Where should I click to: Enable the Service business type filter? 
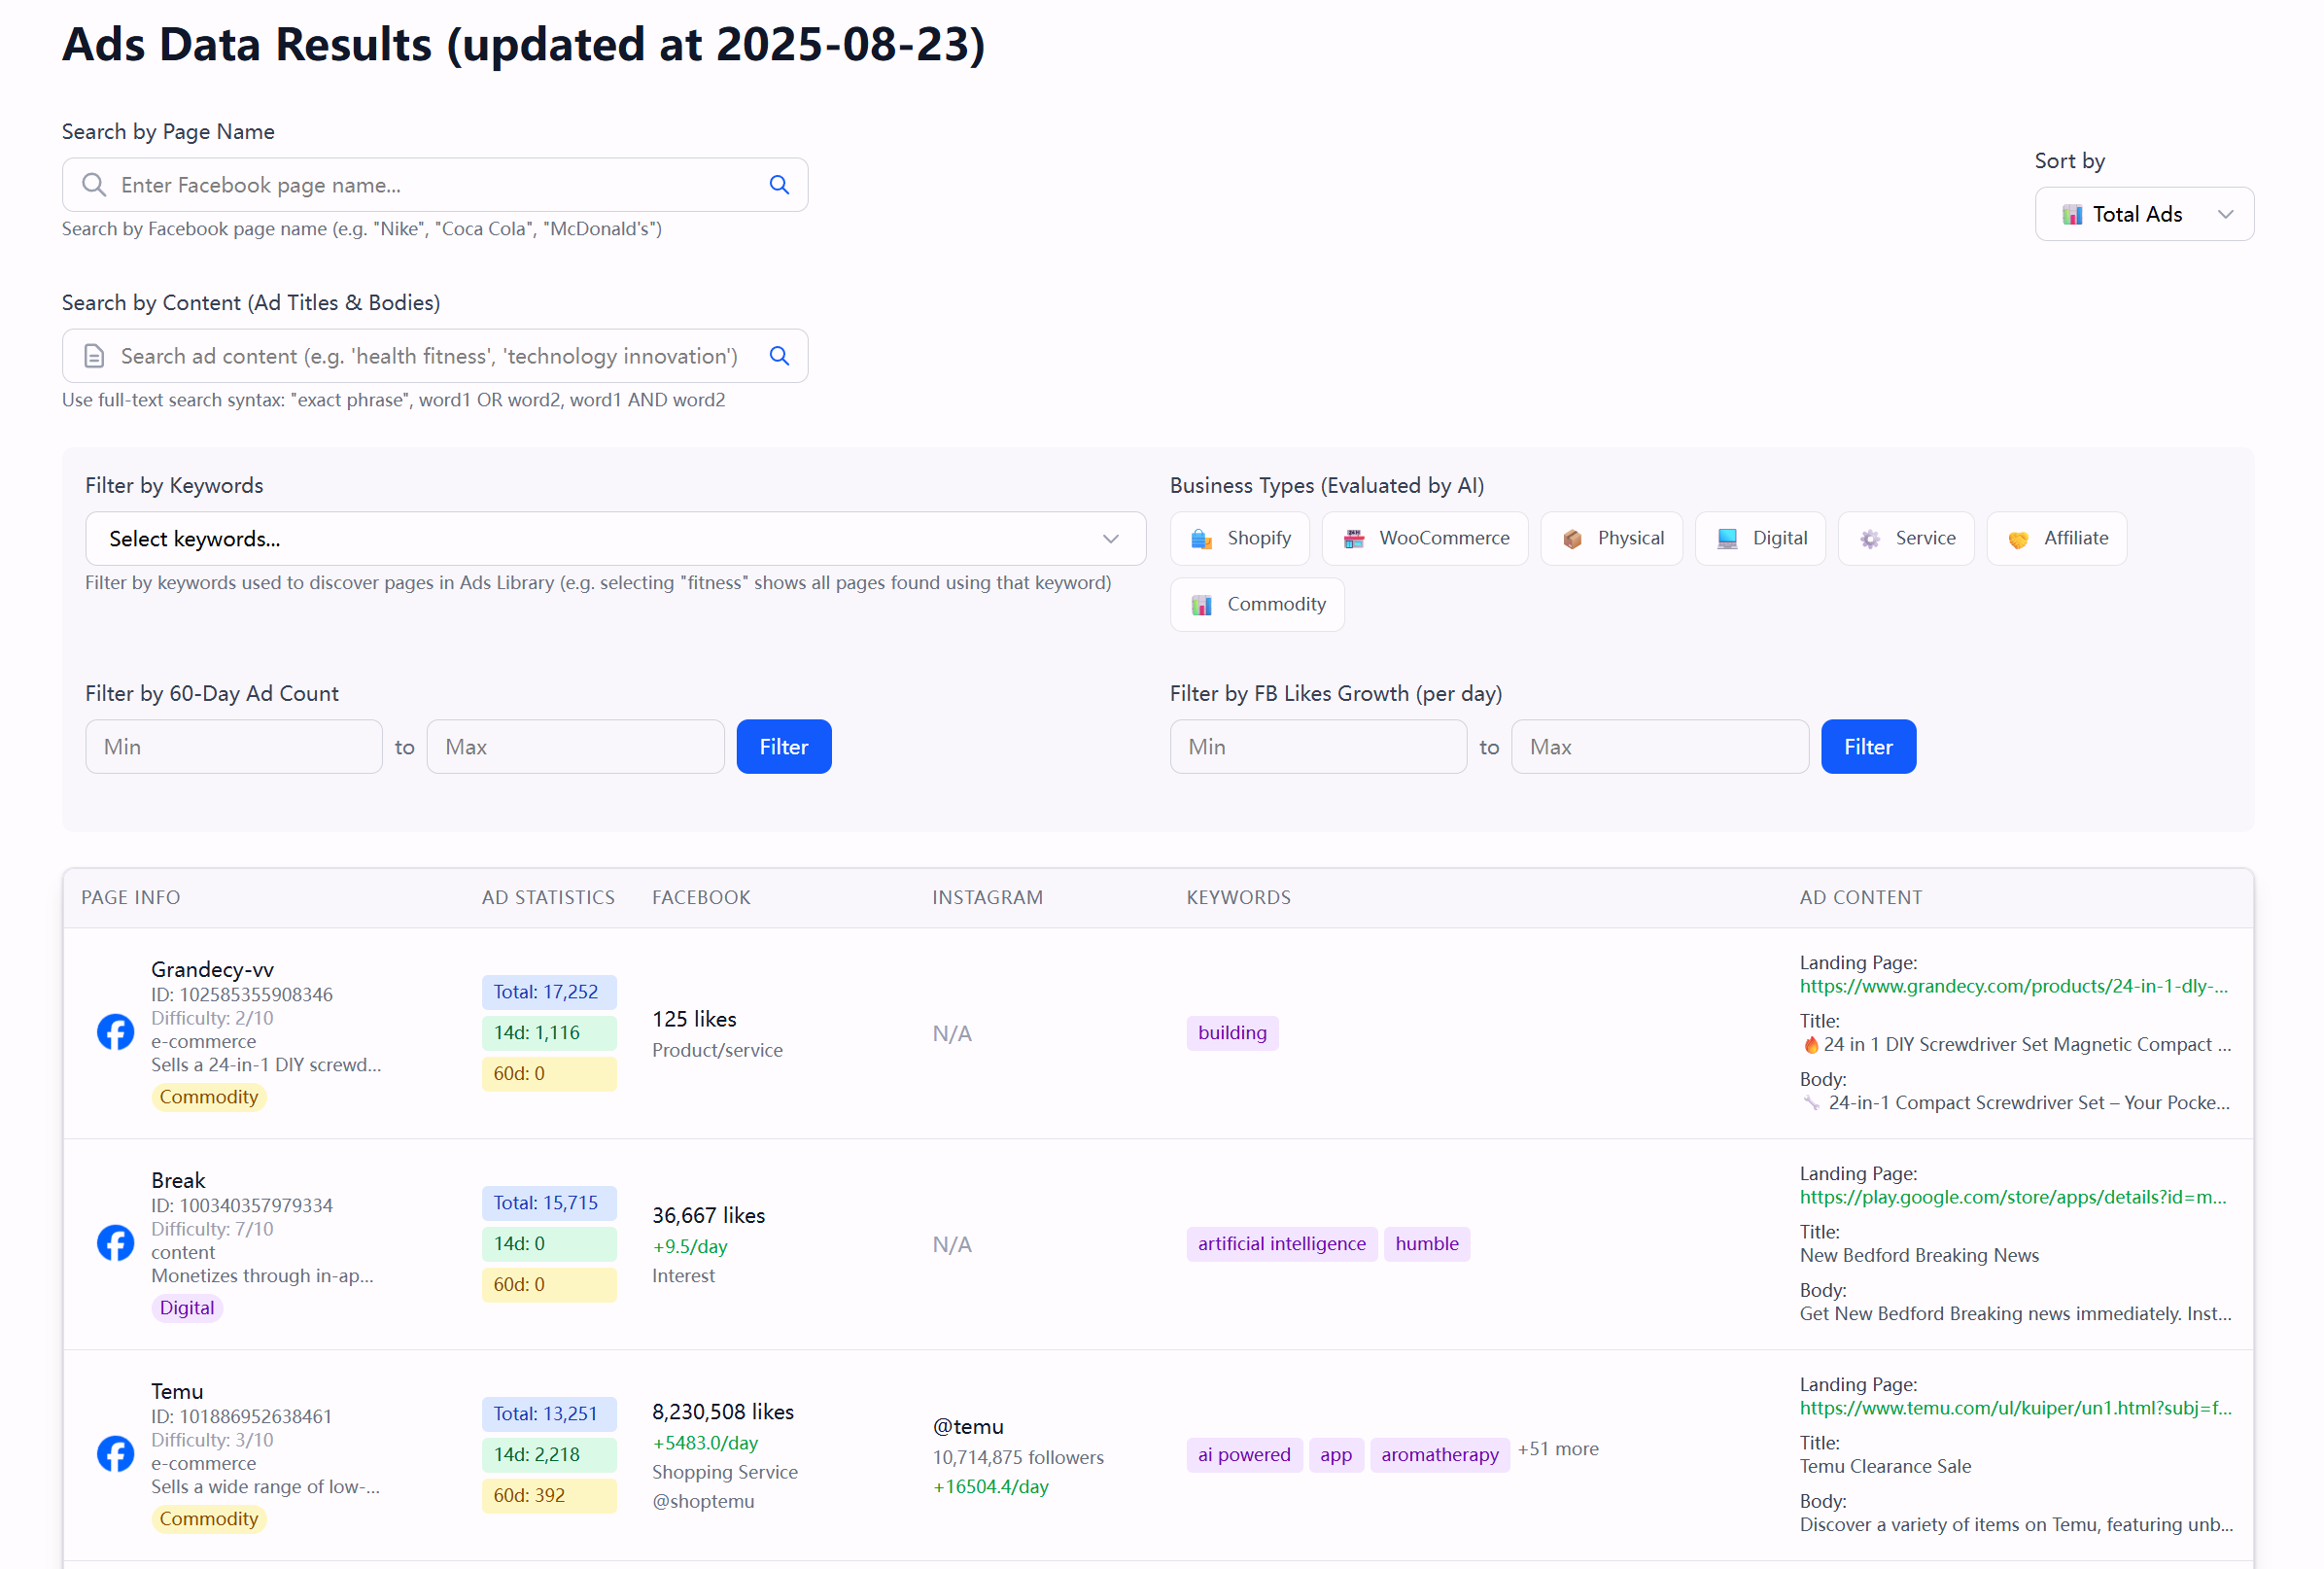tap(1905, 539)
